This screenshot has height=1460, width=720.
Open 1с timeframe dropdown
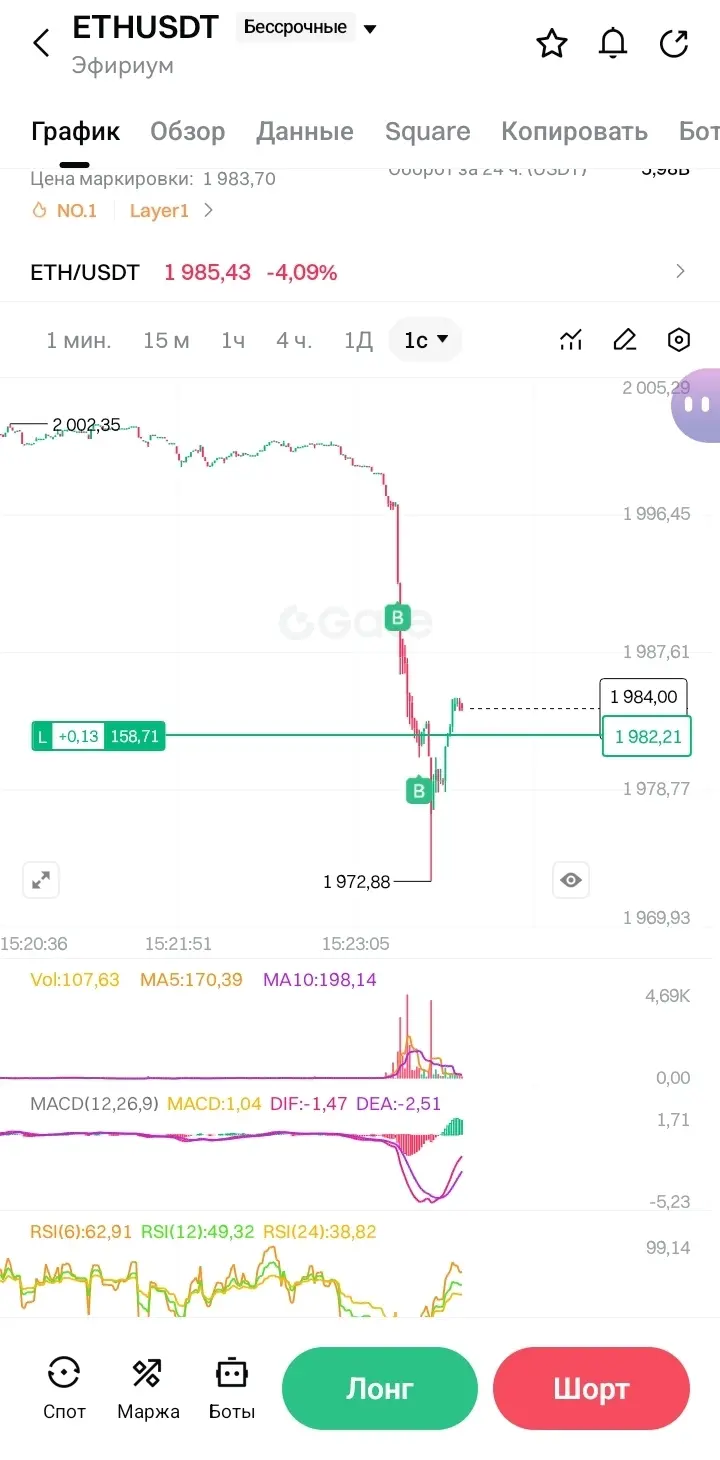pos(426,340)
